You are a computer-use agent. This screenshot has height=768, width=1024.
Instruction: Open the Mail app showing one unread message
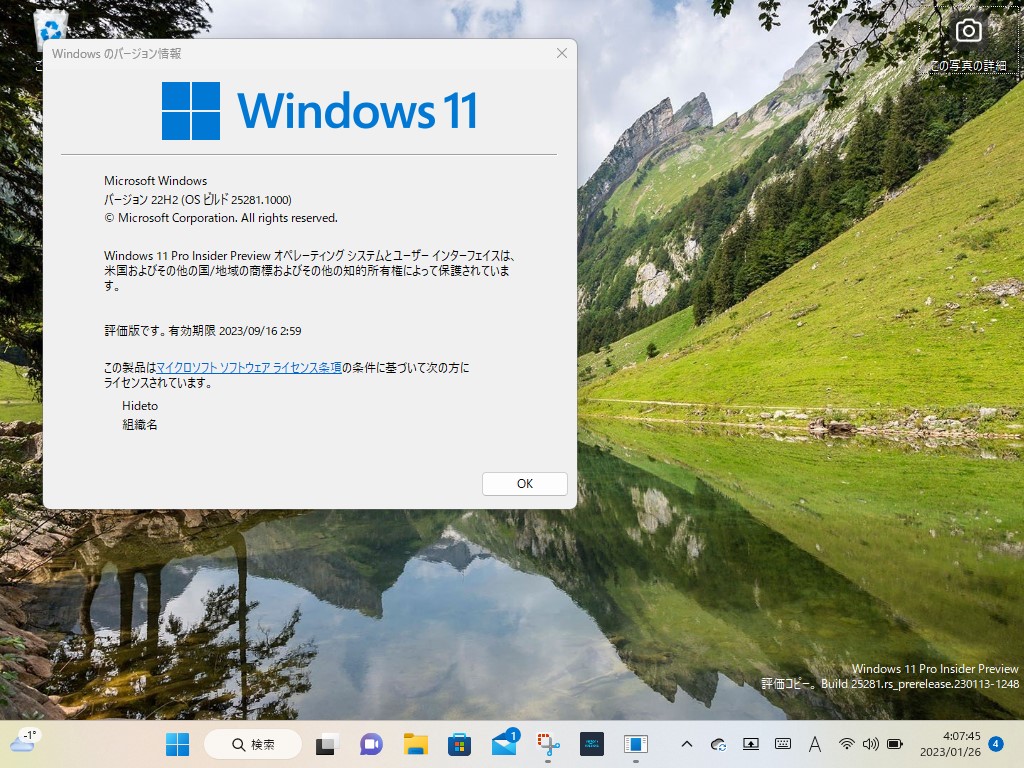(x=504, y=744)
